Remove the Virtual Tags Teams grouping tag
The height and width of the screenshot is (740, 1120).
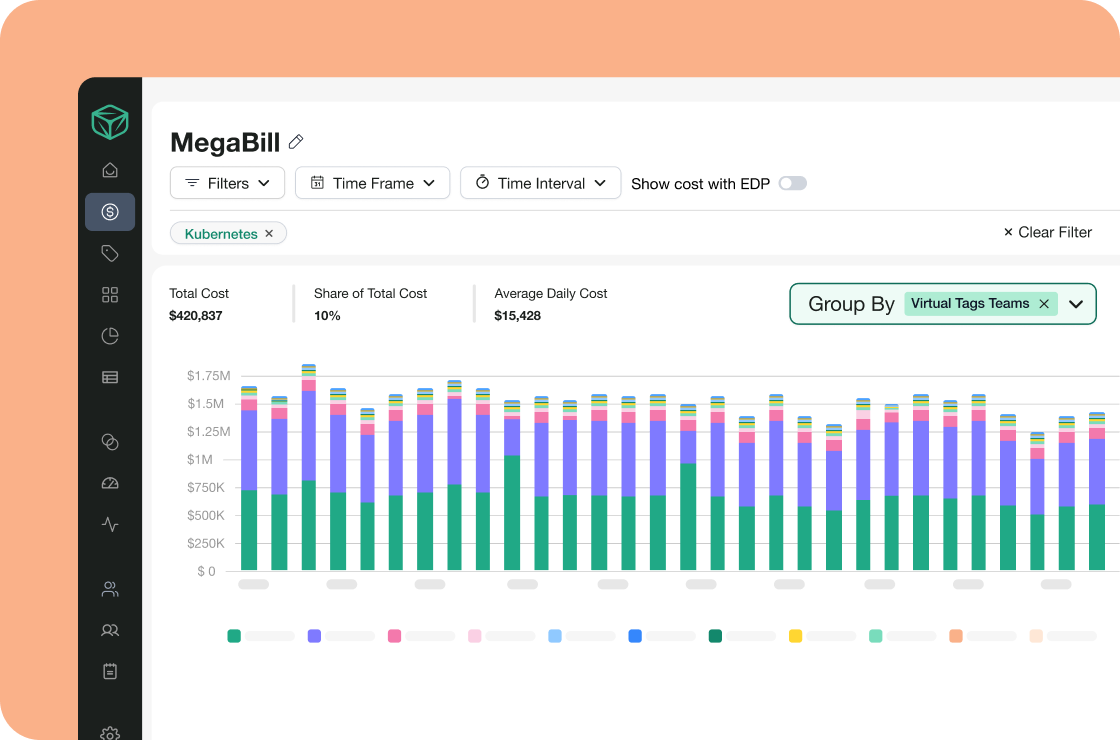(x=1044, y=304)
